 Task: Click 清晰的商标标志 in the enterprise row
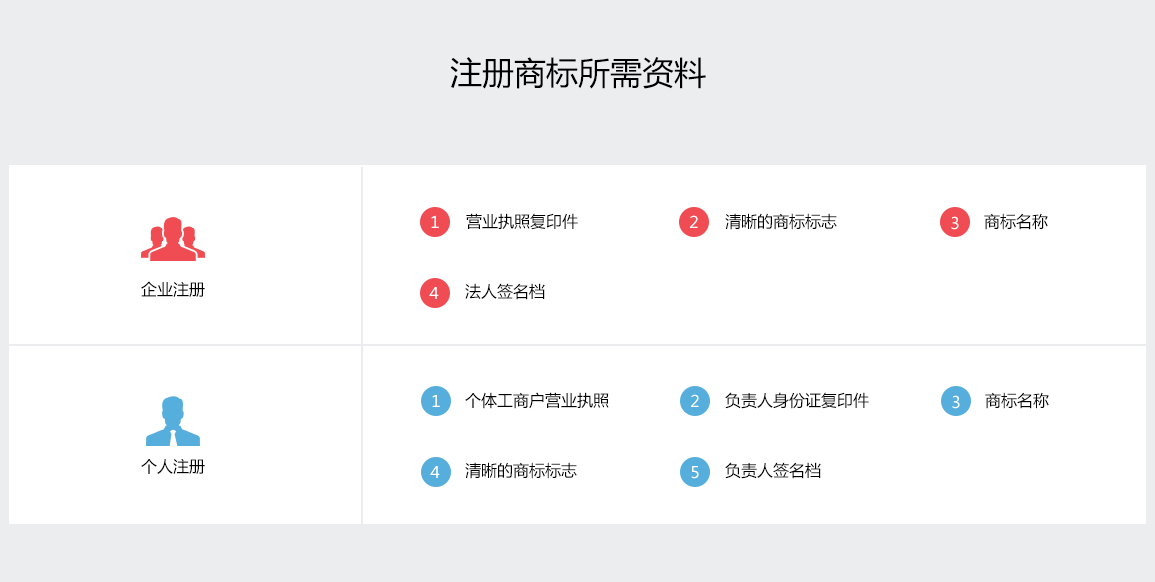click(x=781, y=222)
